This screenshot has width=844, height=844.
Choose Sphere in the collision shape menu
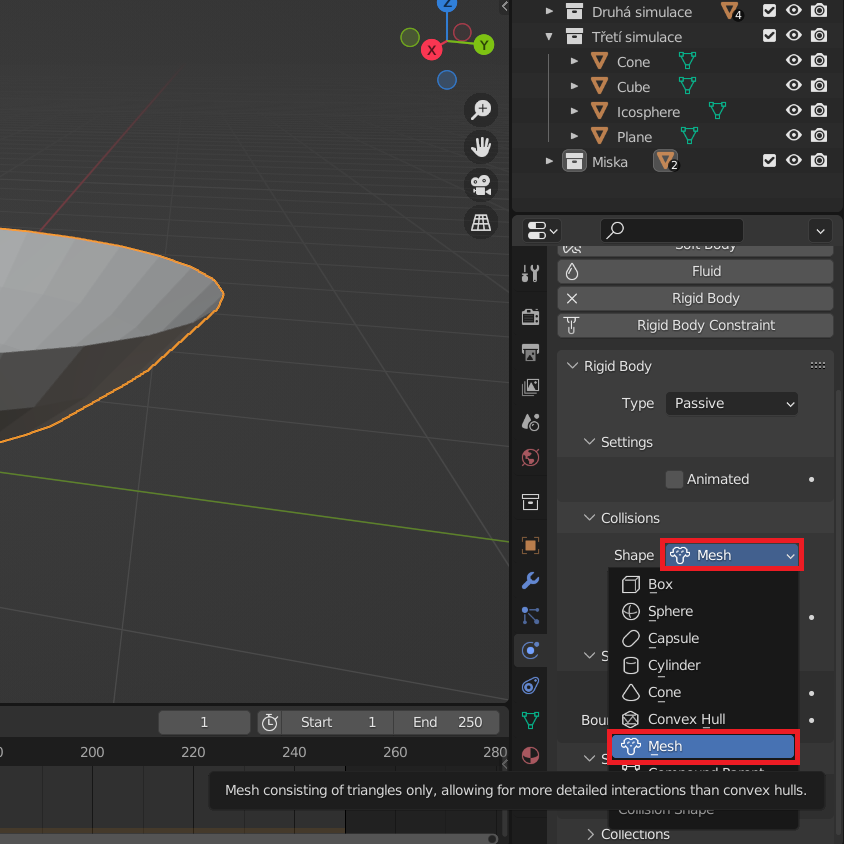click(670, 611)
